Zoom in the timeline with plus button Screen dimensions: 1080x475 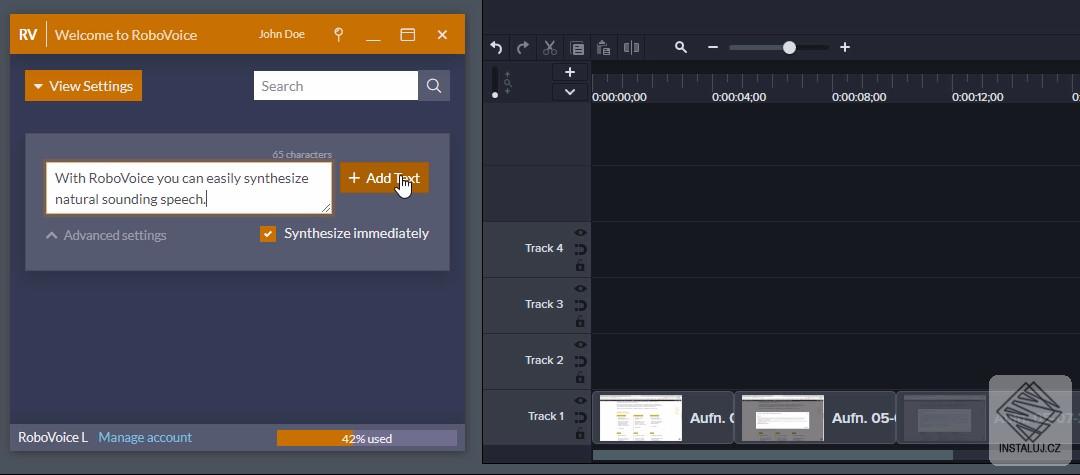[x=844, y=47]
